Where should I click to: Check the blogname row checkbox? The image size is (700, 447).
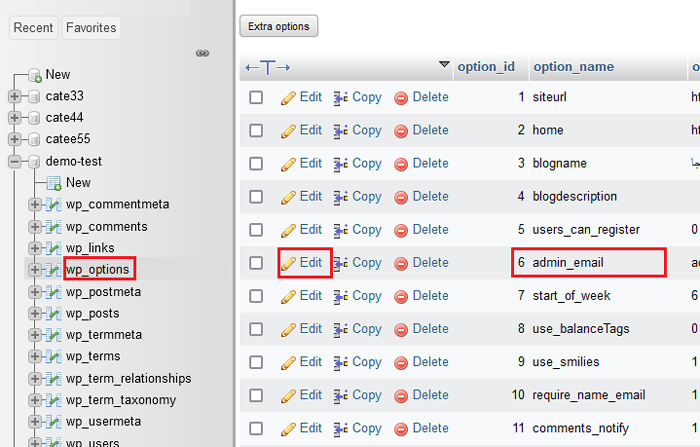coord(256,163)
